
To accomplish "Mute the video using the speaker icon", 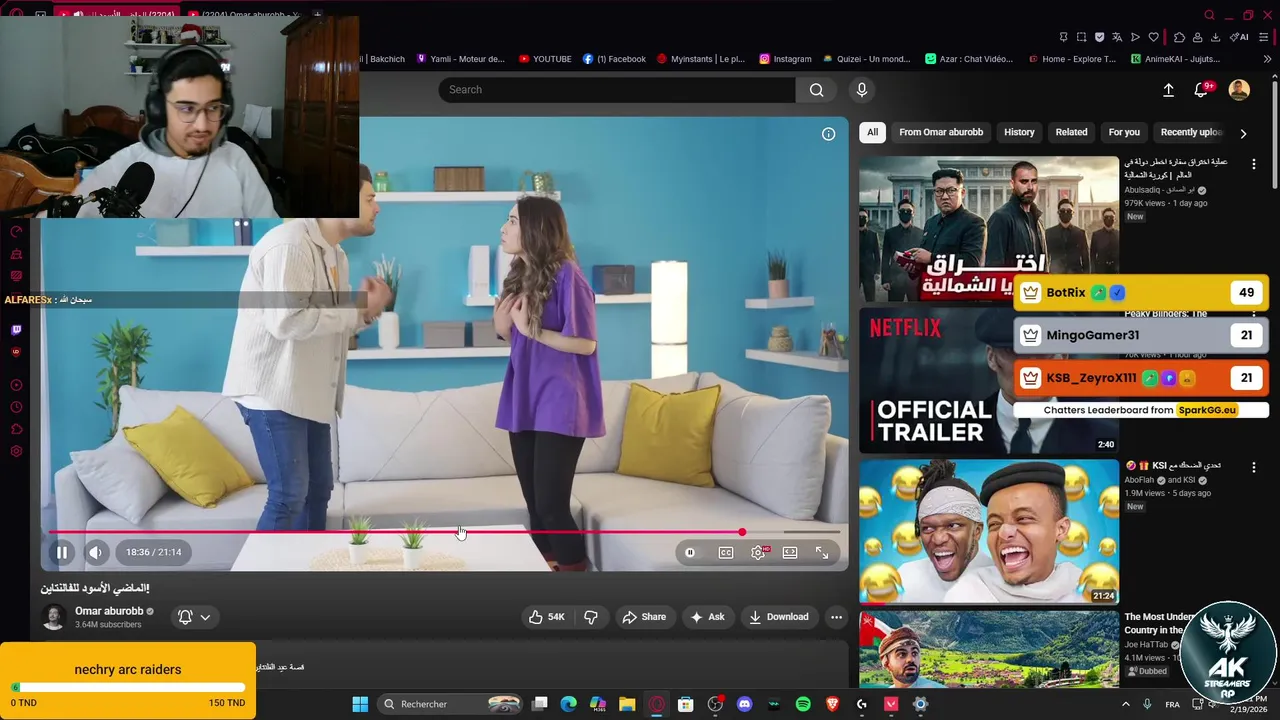I will click(95, 552).
